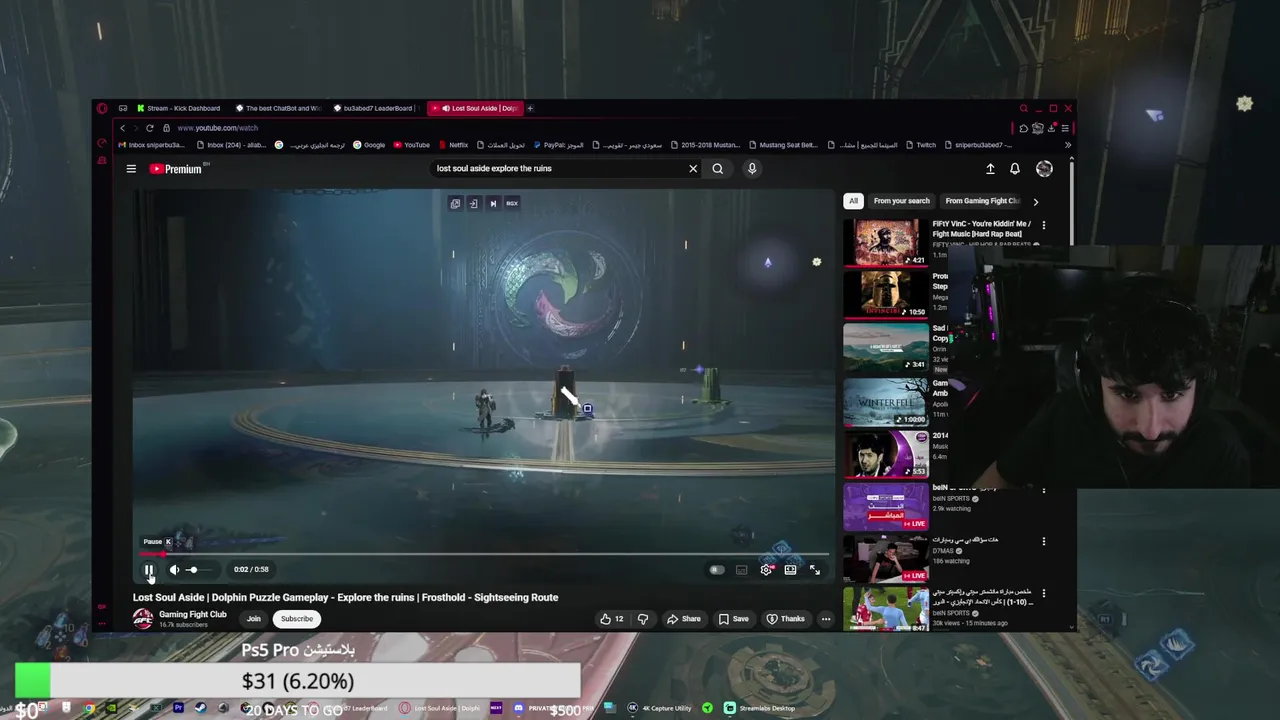Open the Netflix bookmark
This screenshot has width=1280, height=720.
pyautogui.click(x=453, y=145)
